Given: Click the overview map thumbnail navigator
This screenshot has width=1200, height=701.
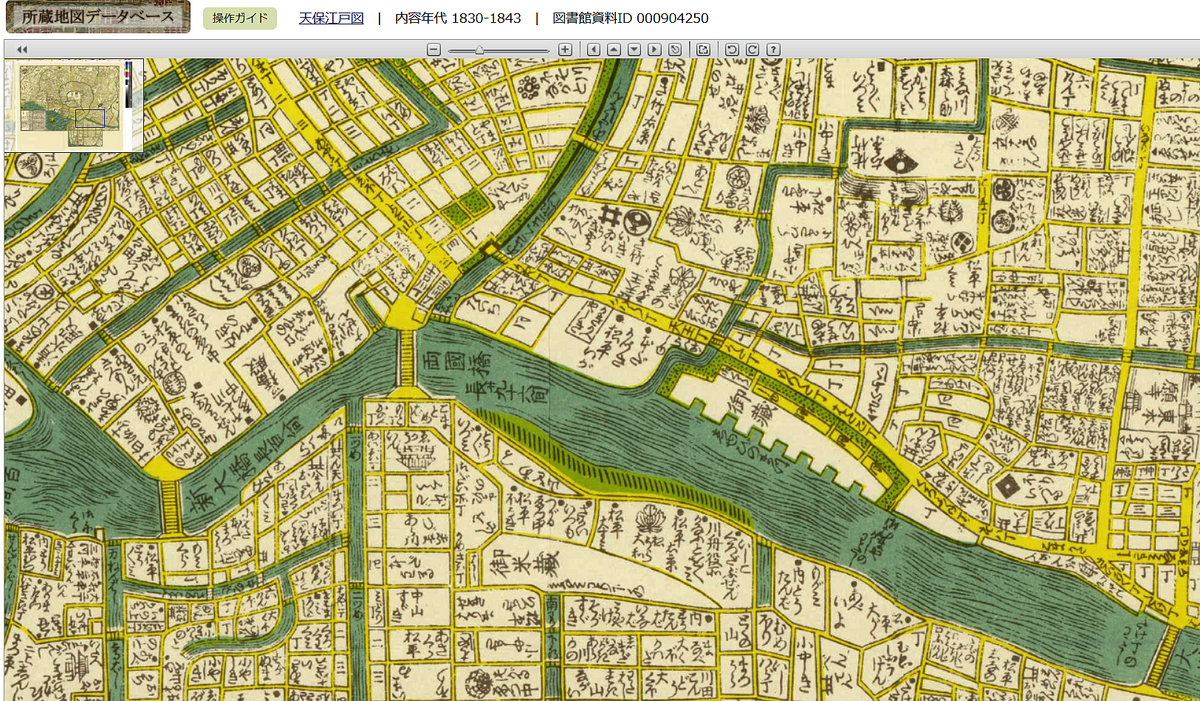Looking at the screenshot, I should coord(73,105).
